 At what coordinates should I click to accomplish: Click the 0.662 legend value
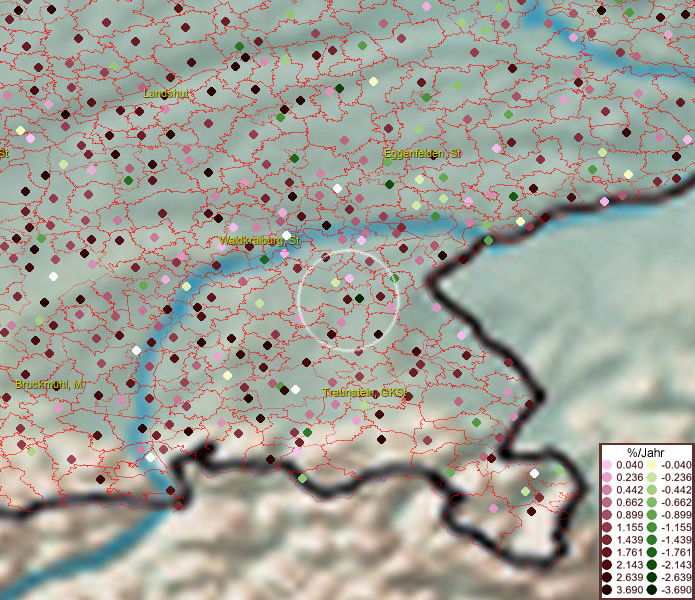click(x=629, y=503)
